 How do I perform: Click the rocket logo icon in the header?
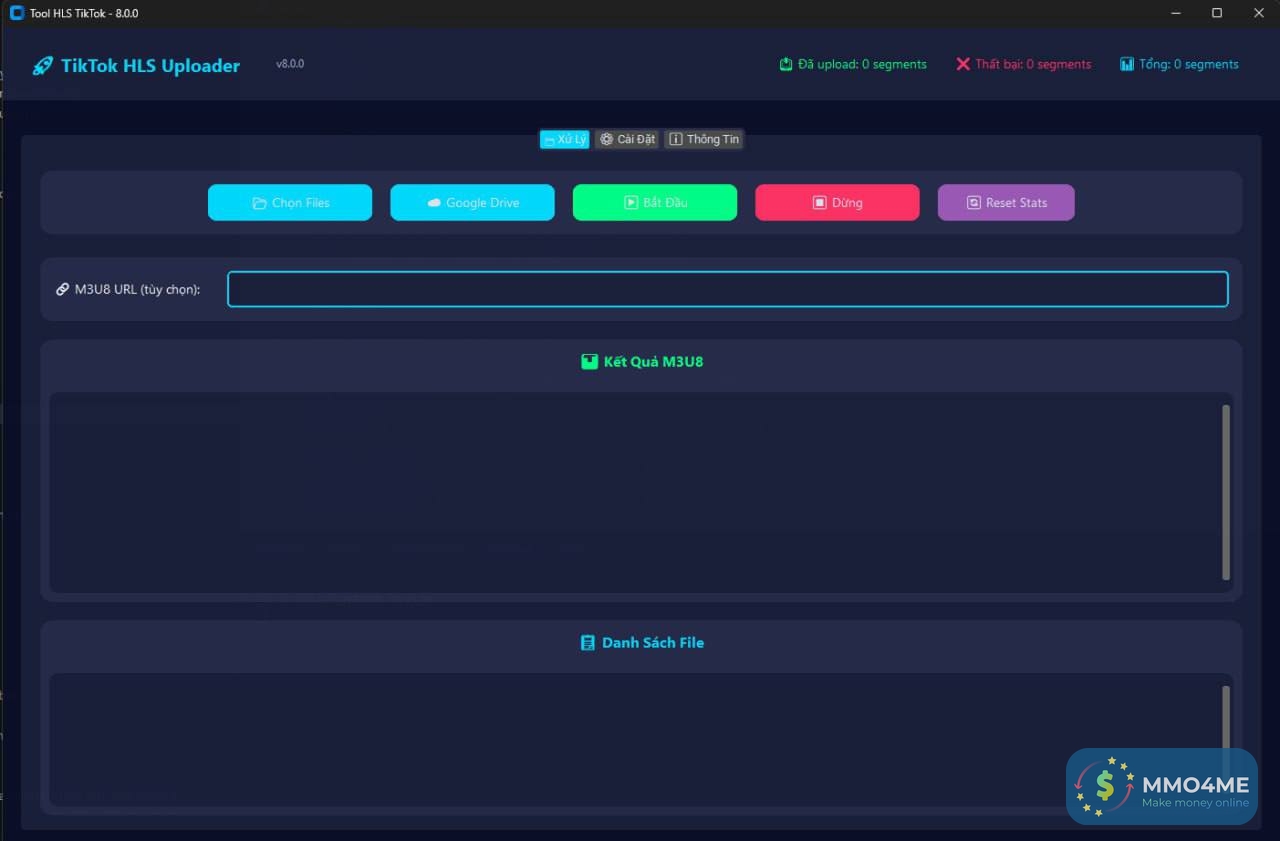(43, 66)
